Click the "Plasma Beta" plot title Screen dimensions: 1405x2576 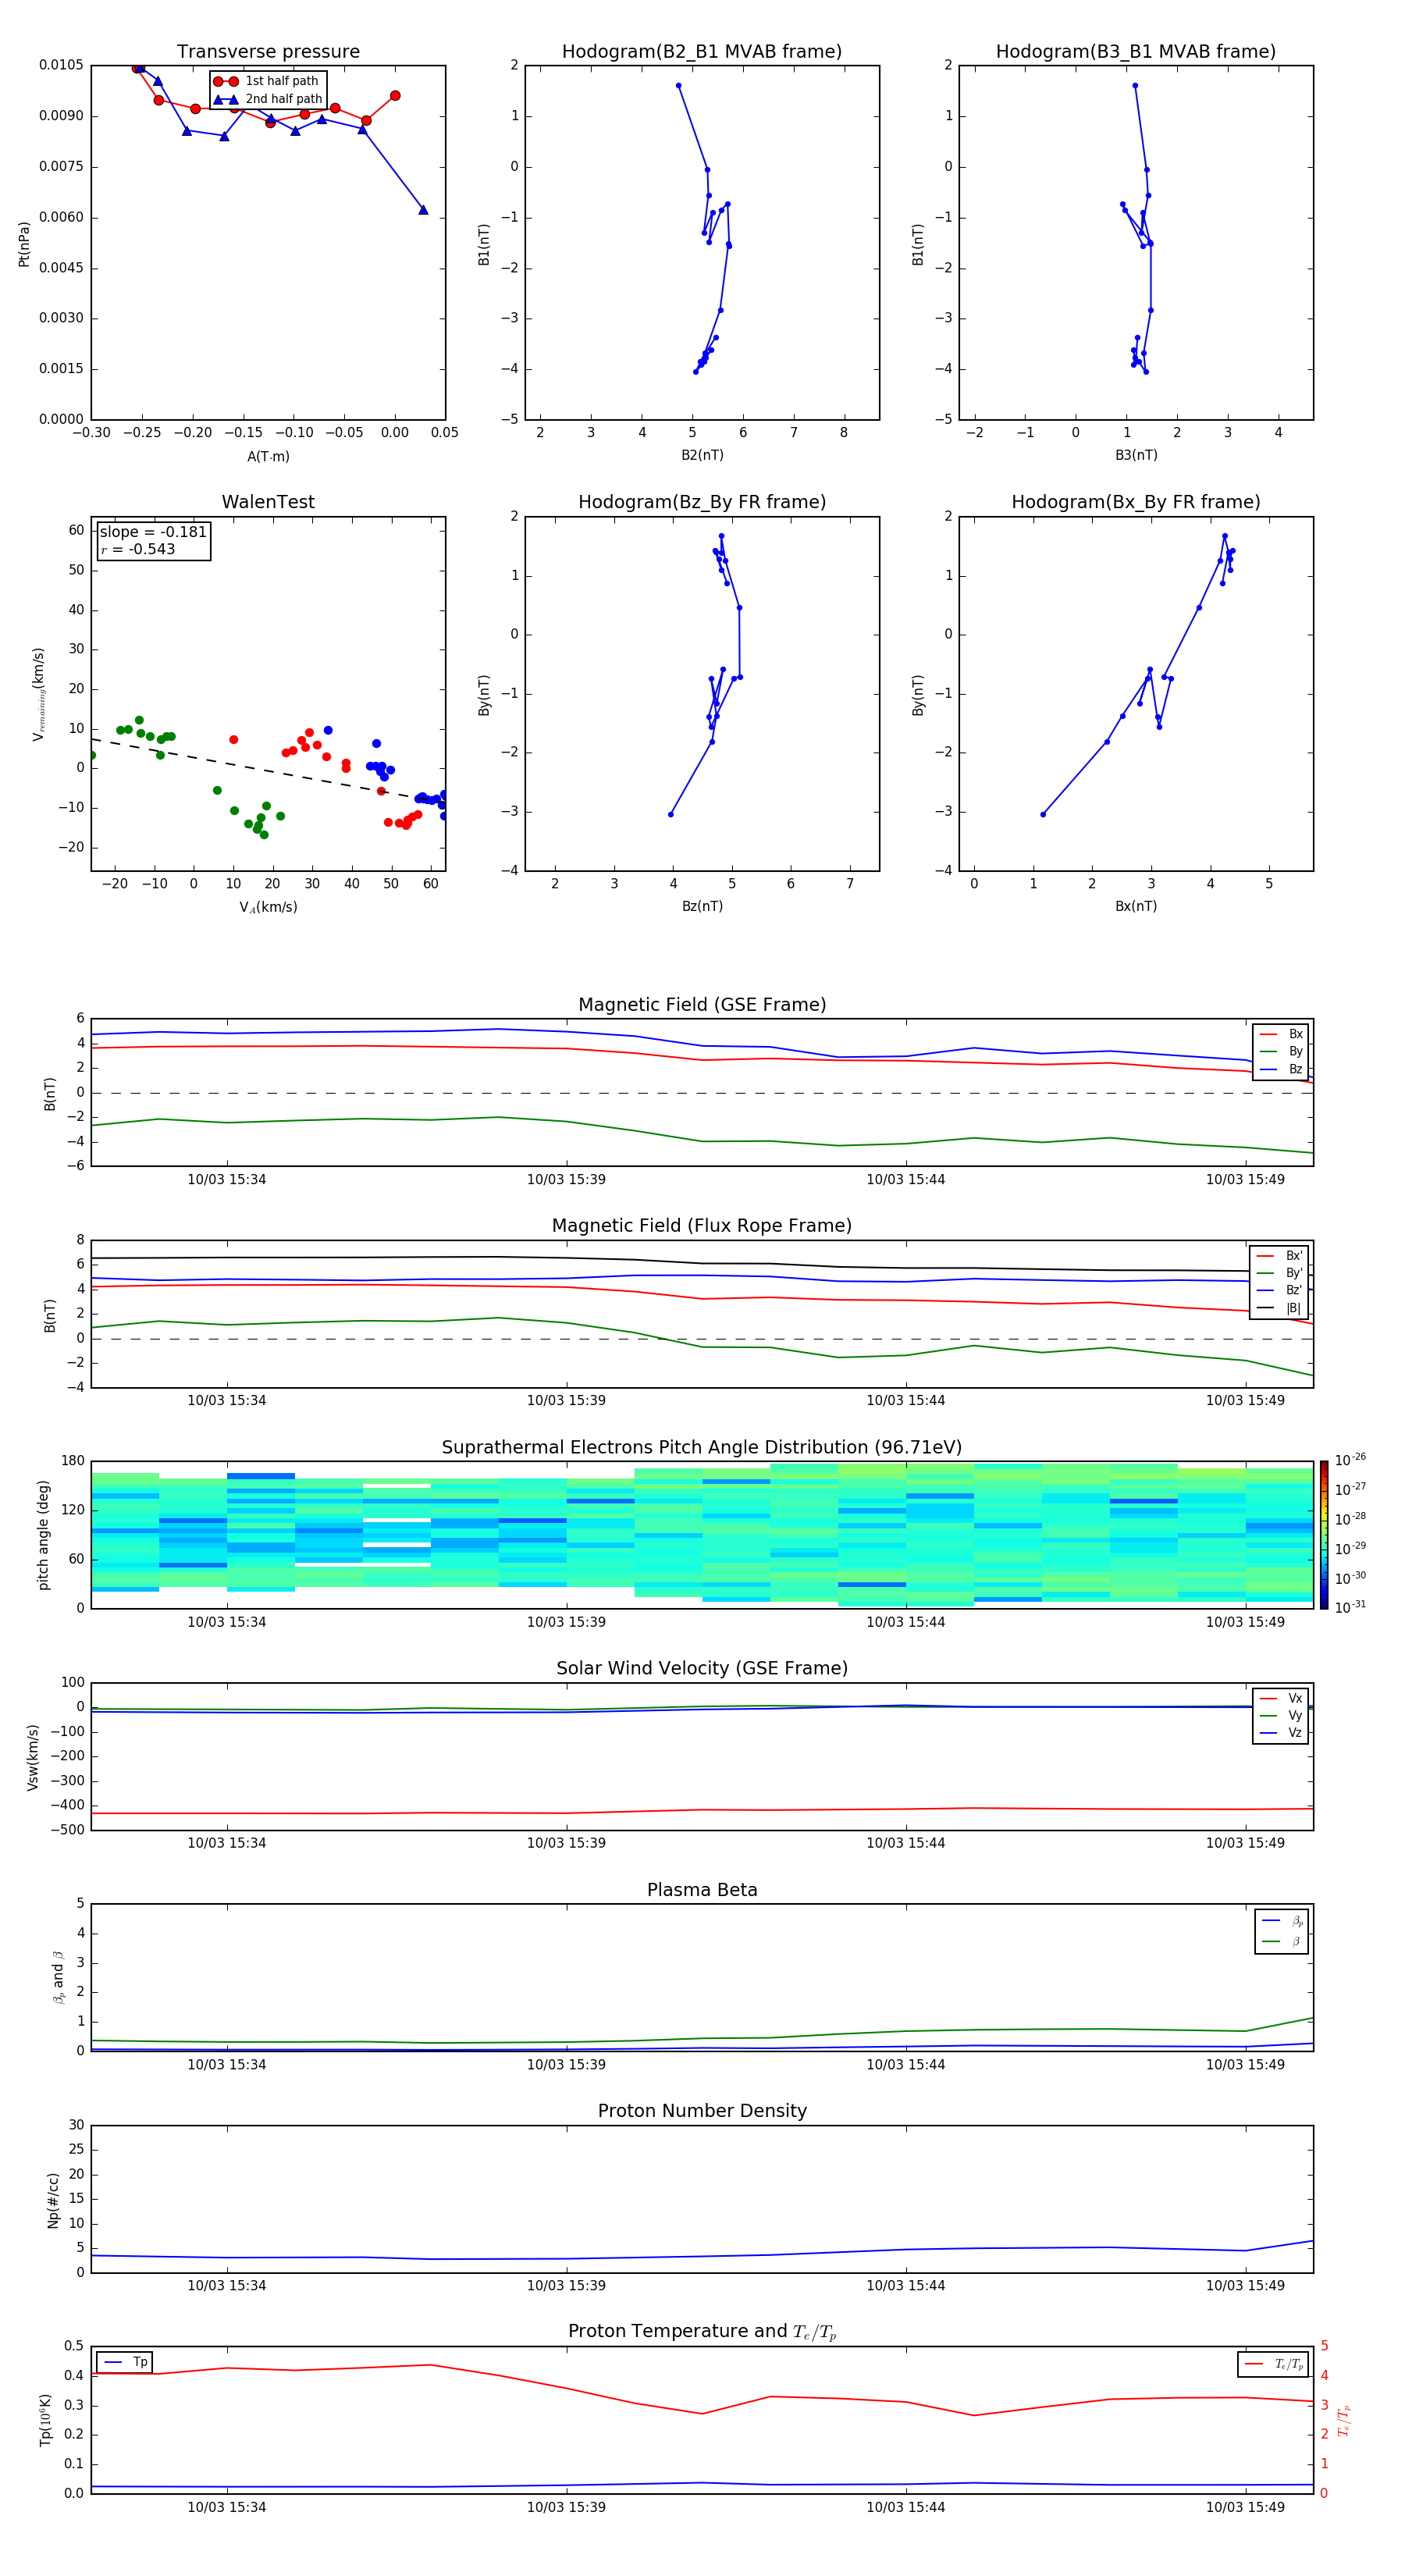pyautogui.click(x=701, y=1890)
